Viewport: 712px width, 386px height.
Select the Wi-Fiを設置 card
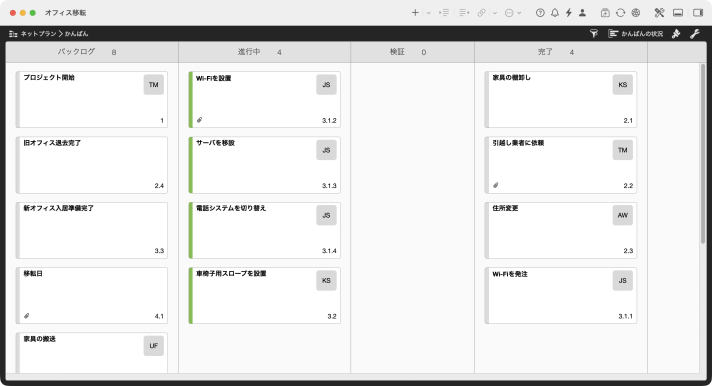(x=264, y=99)
